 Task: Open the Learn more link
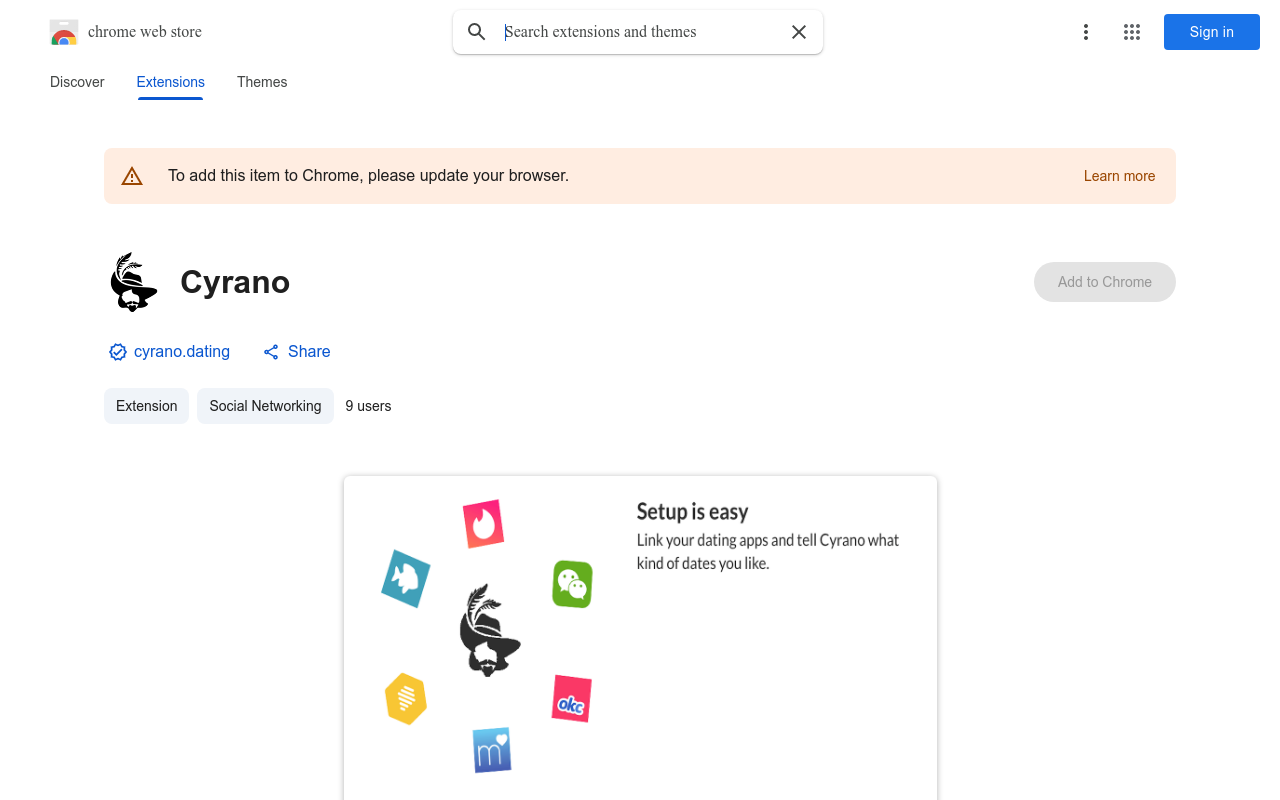point(1119,176)
